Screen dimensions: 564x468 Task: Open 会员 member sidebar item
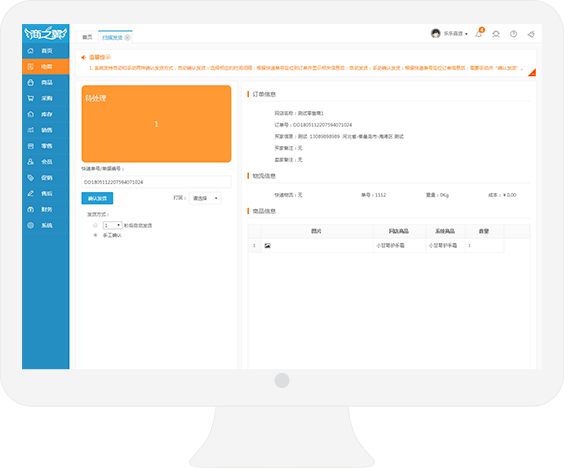[x=46, y=162]
